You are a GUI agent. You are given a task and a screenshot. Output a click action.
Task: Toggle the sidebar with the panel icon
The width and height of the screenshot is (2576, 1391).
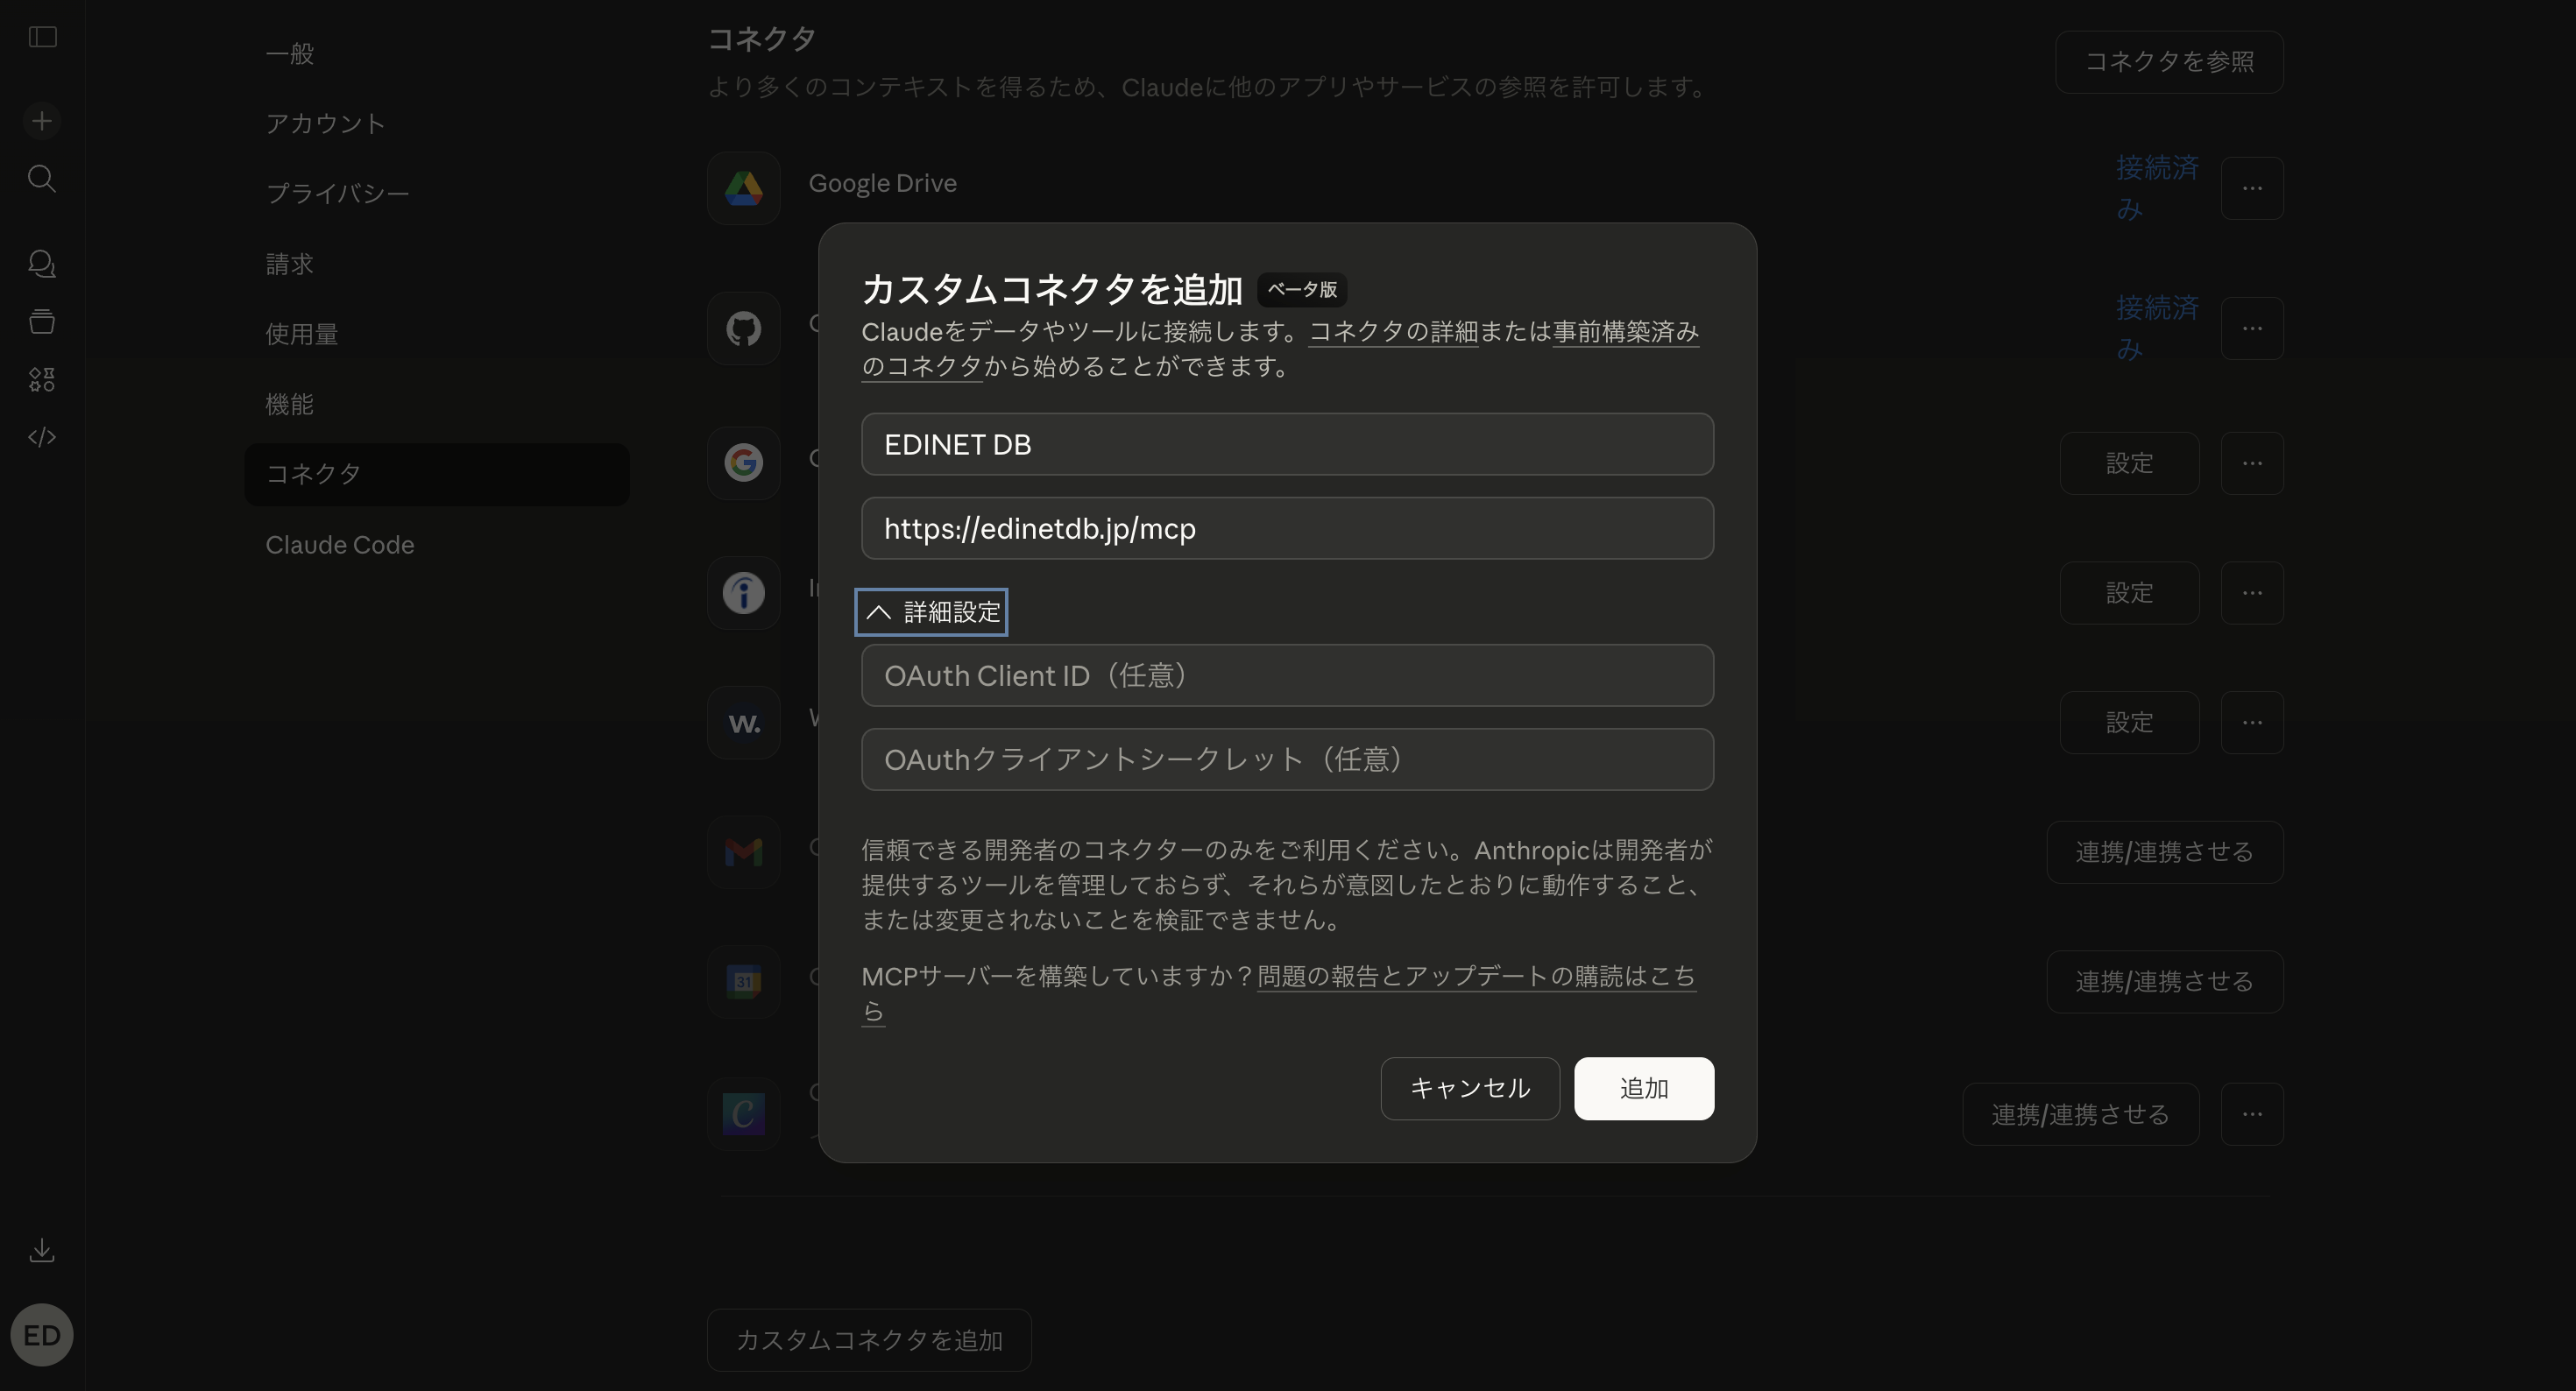pos(41,37)
